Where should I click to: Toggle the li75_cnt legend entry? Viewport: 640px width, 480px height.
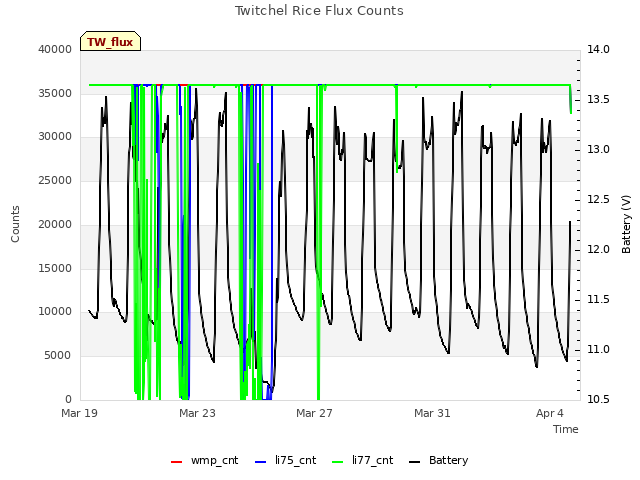(x=286, y=461)
